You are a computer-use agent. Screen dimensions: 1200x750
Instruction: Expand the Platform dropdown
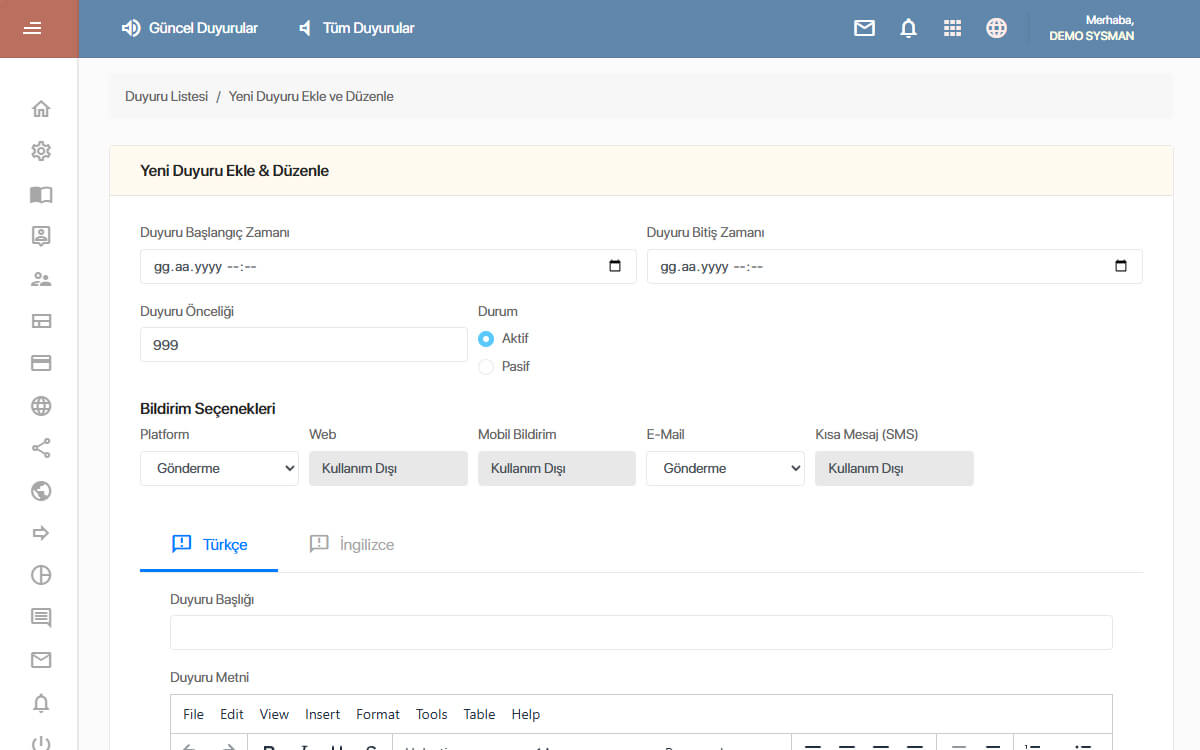coord(219,468)
